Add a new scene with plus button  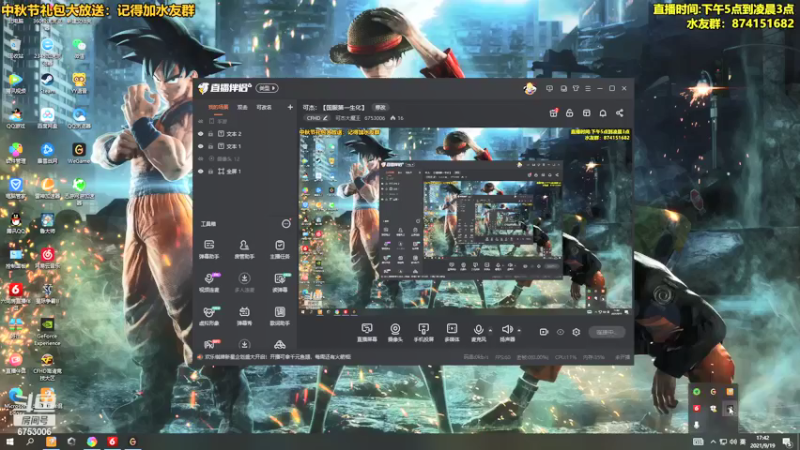coord(290,107)
